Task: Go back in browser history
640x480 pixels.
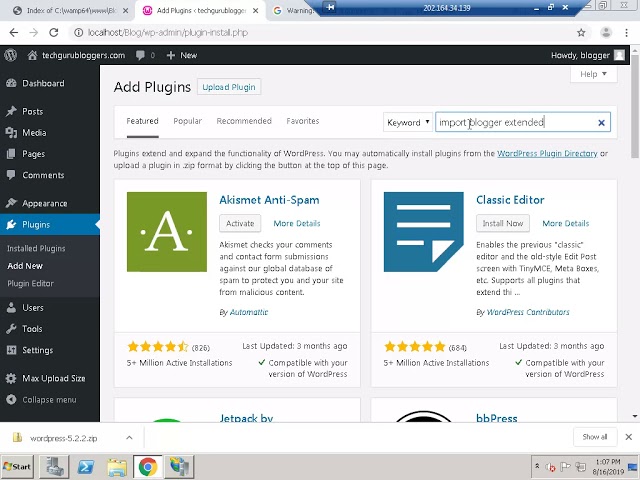Action: [13, 33]
